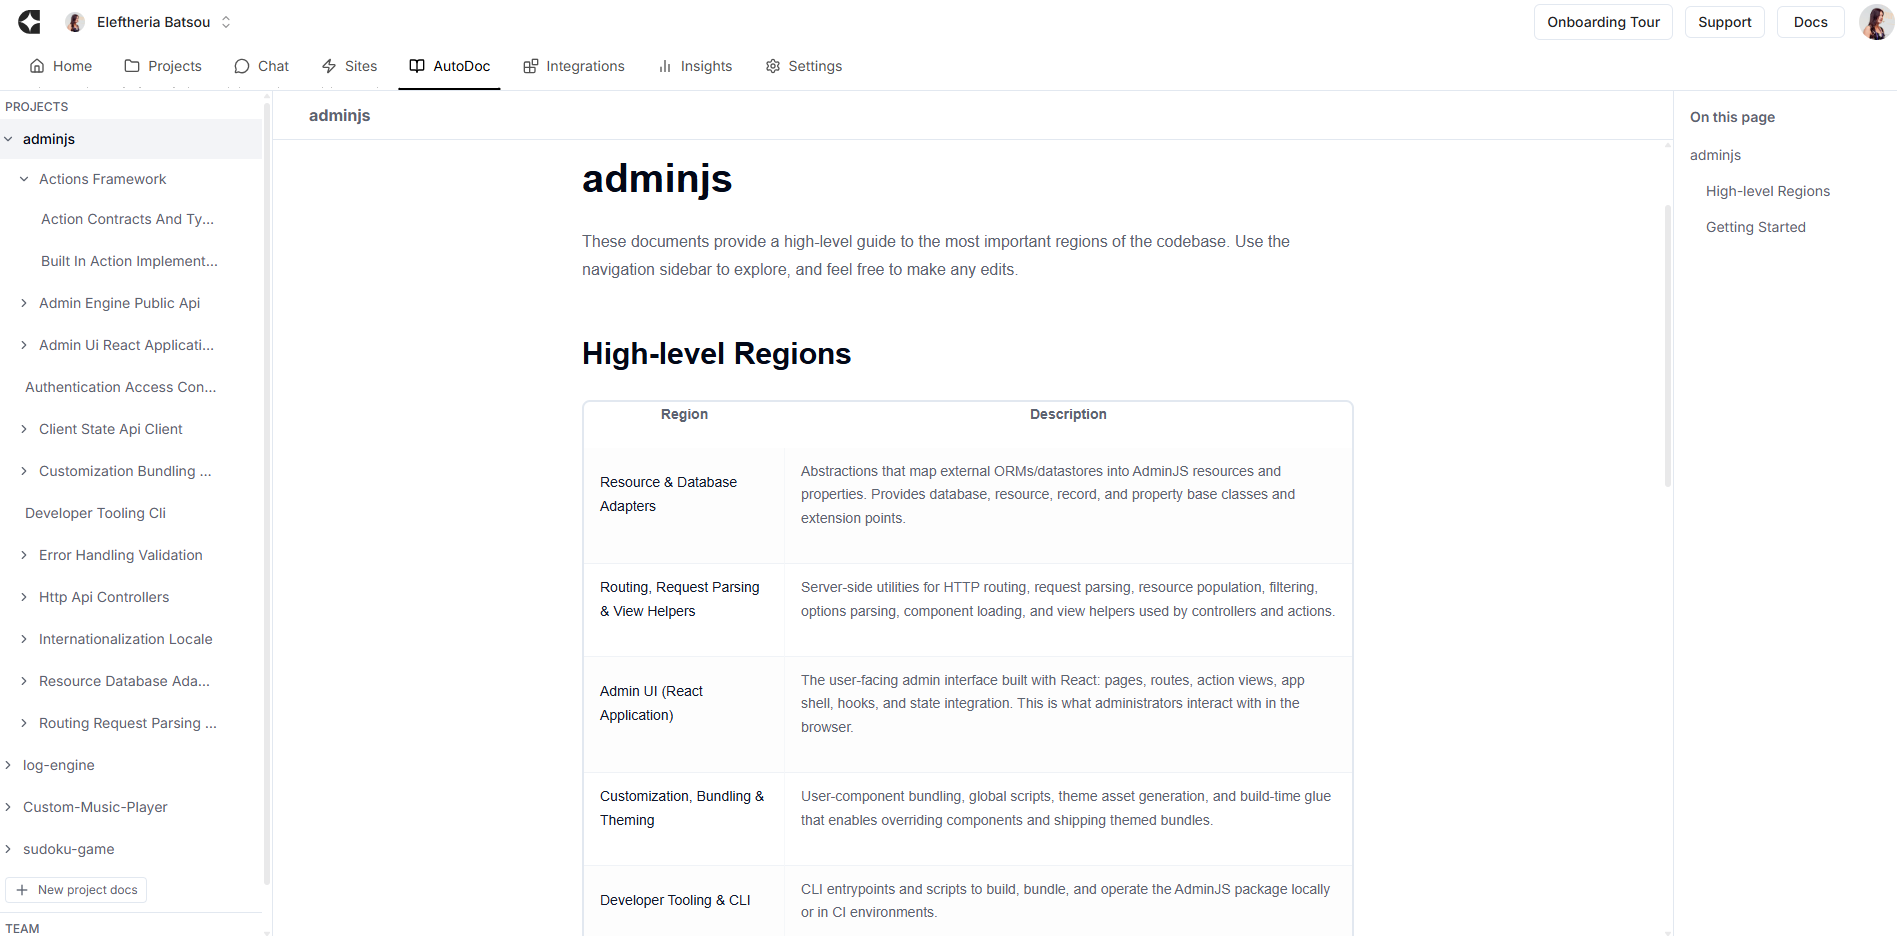
Task: Open the Developer Tooling Cli page
Action: (95, 513)
